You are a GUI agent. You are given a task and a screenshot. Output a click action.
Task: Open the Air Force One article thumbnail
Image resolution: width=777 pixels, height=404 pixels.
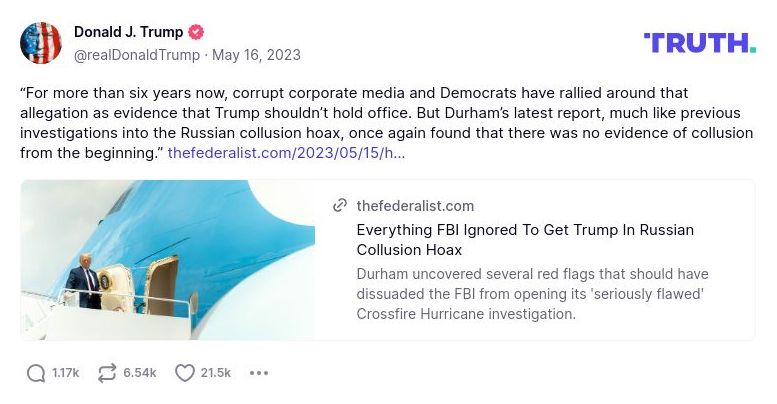(x=168, y=260)
